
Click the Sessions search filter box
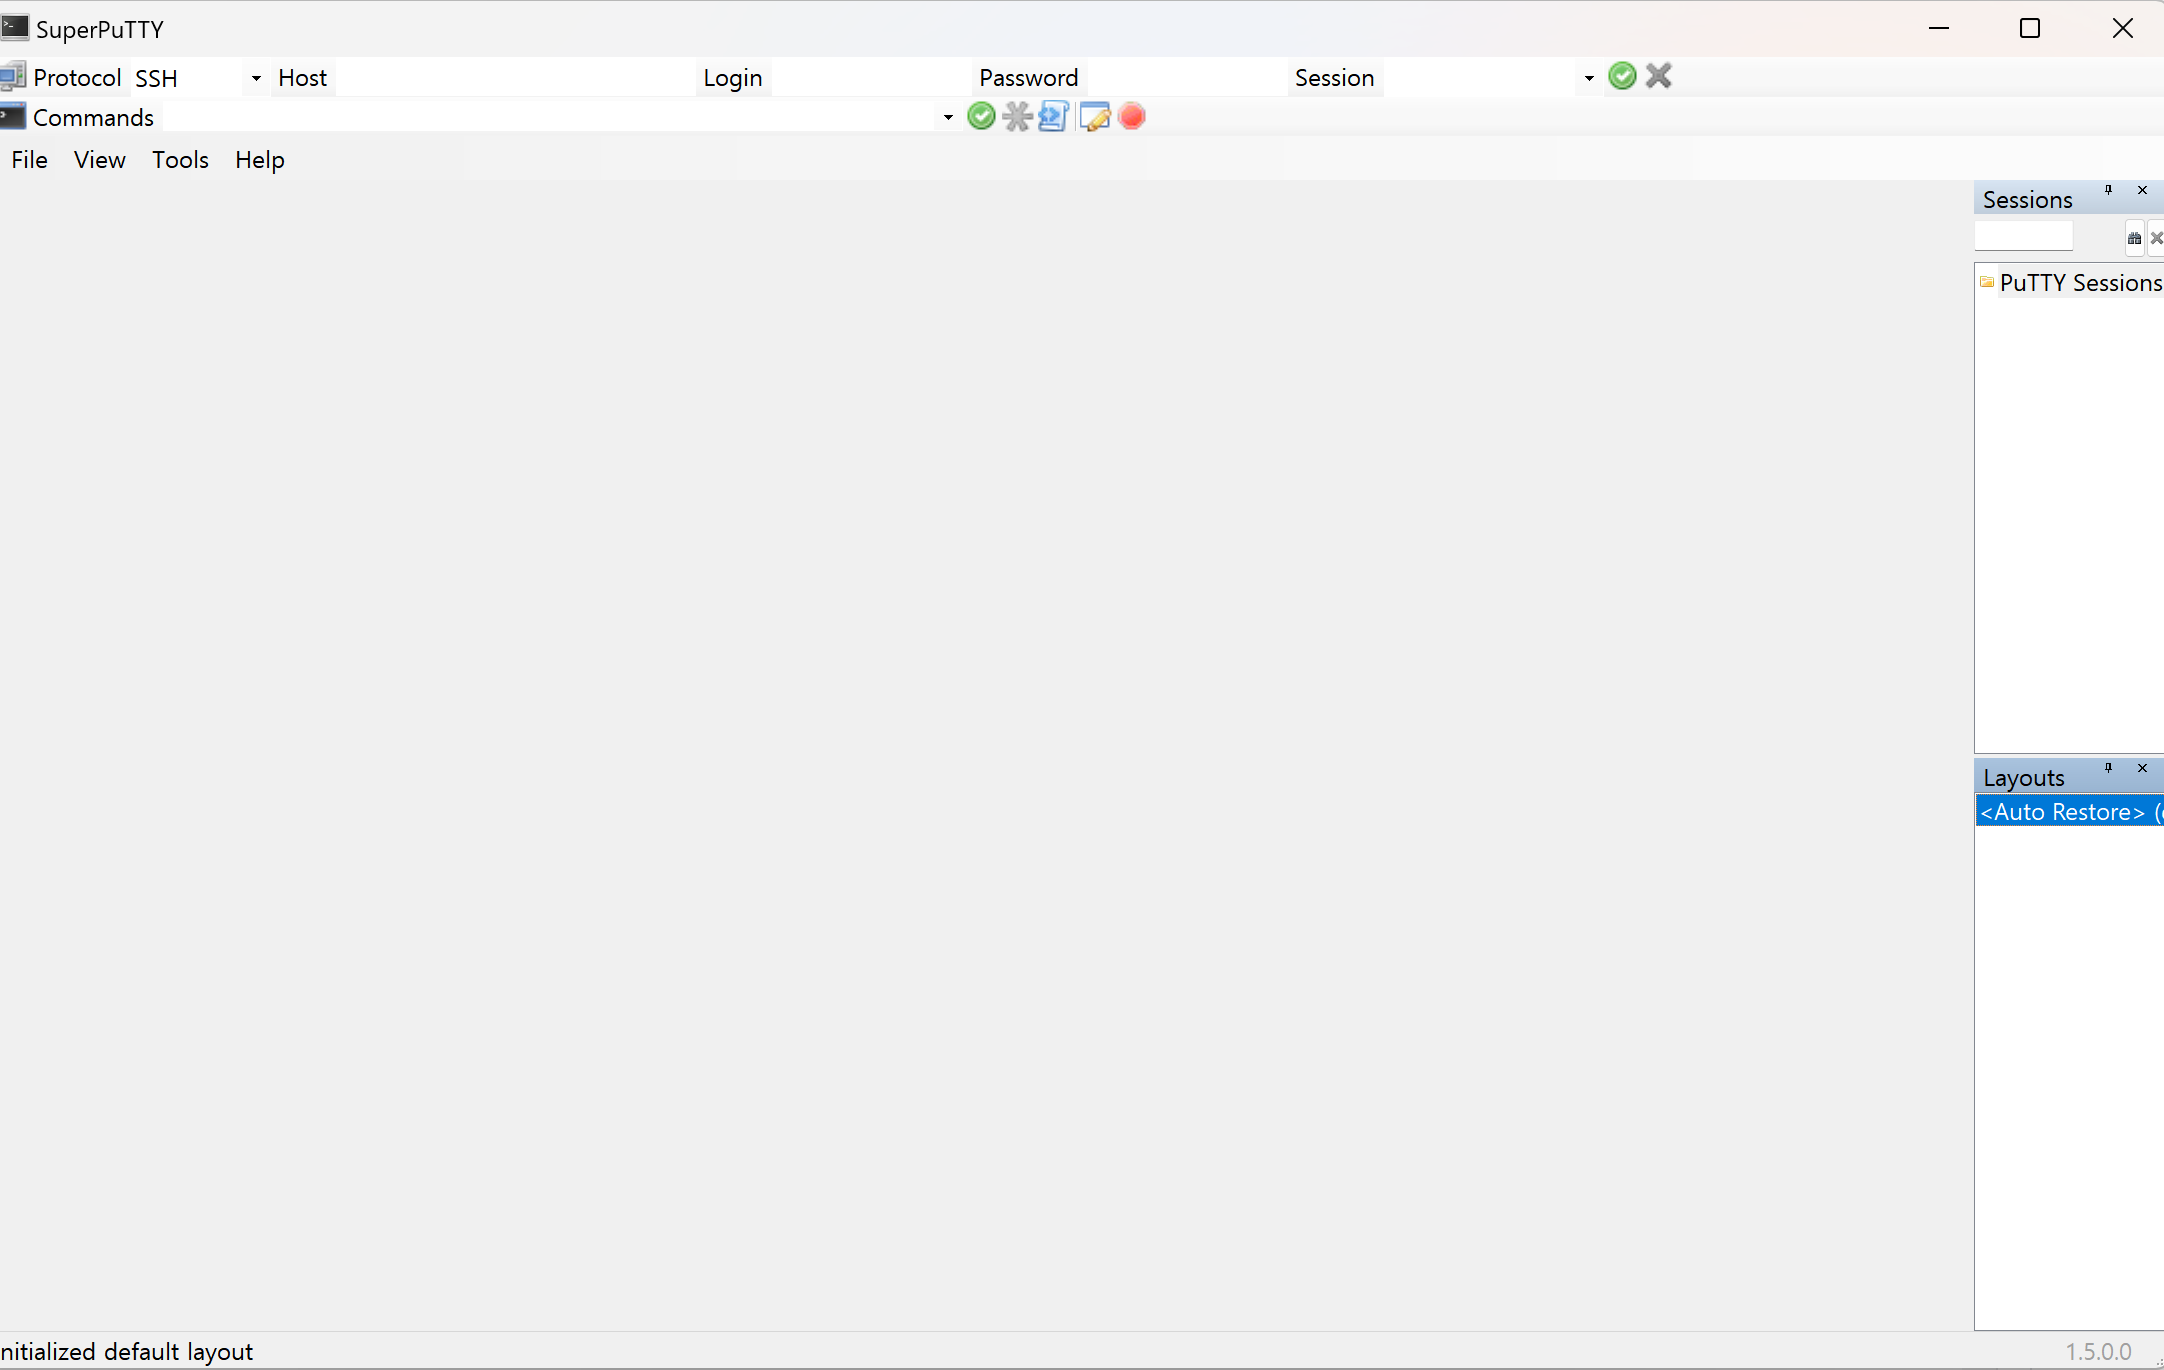[x=2023, y=237]
